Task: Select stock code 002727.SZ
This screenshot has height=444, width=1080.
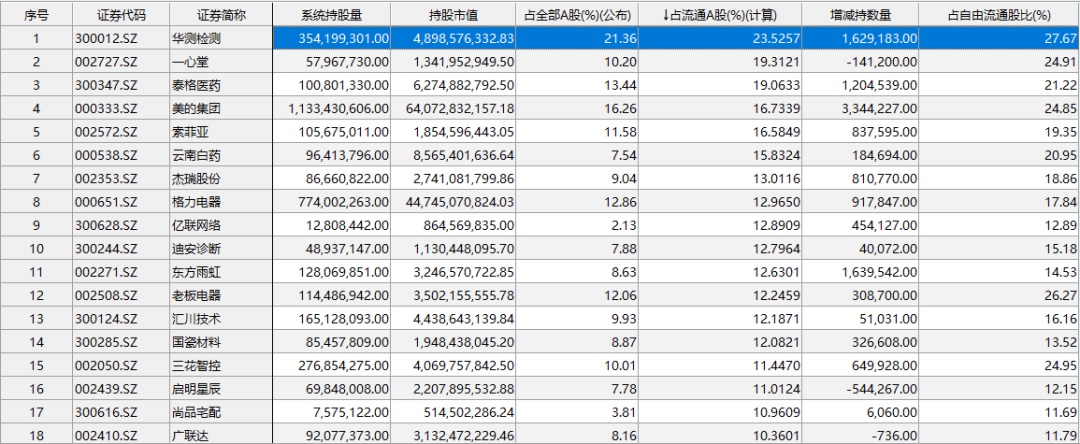Action: tap(121, 61)
